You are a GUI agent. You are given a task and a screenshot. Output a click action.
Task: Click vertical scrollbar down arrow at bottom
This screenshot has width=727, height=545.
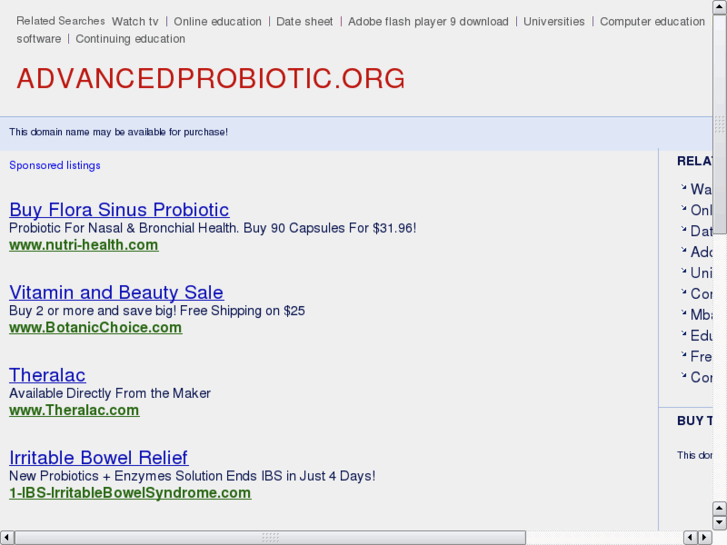[x=720, y=523]
